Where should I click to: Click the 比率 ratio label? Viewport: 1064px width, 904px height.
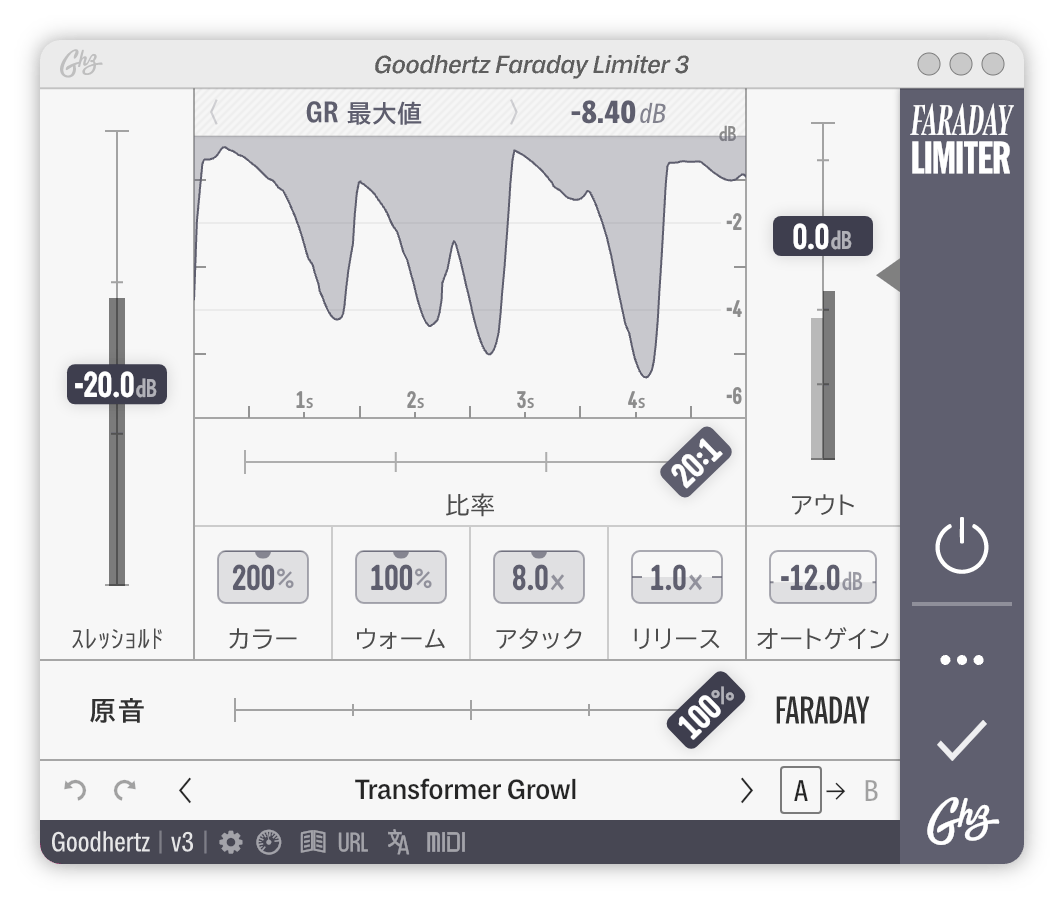(470, 505)
